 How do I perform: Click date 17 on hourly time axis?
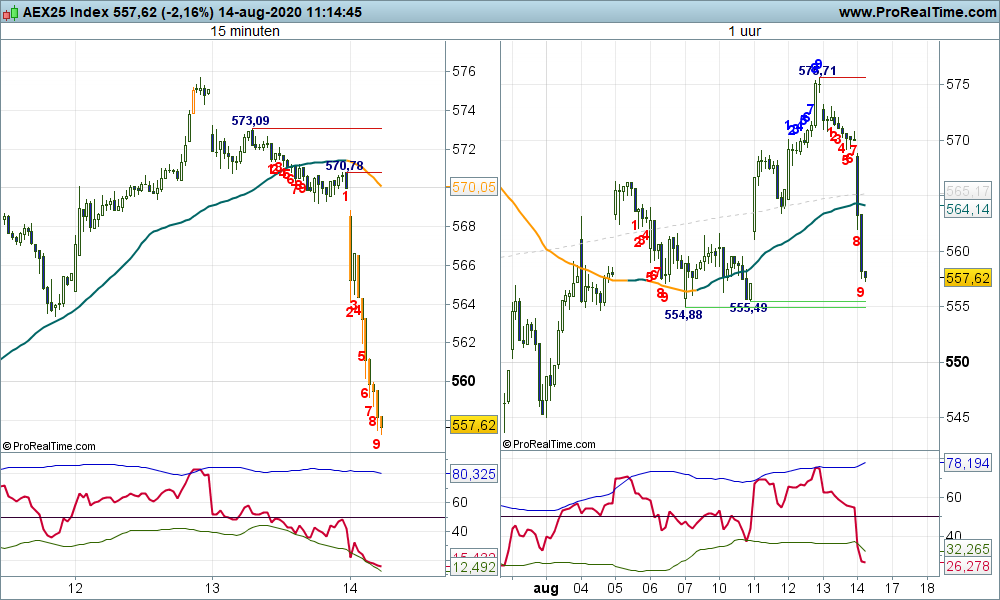pyautogui.click(x=892, y=588)
